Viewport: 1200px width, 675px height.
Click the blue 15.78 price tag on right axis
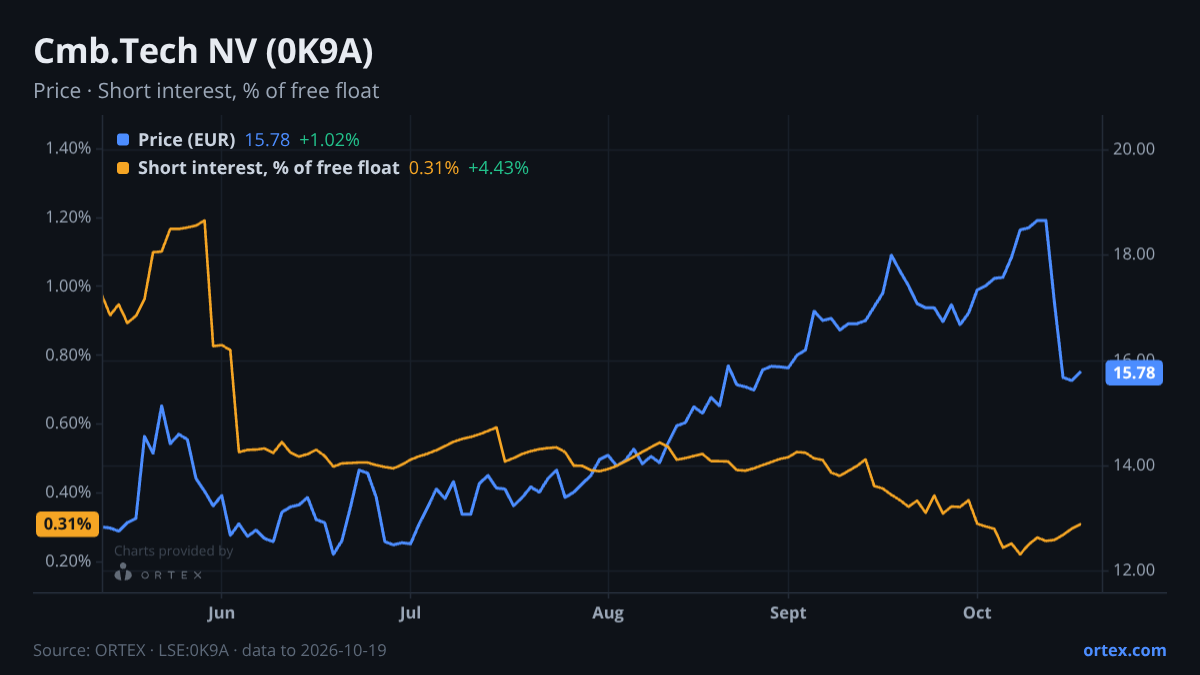[1134, 374]
